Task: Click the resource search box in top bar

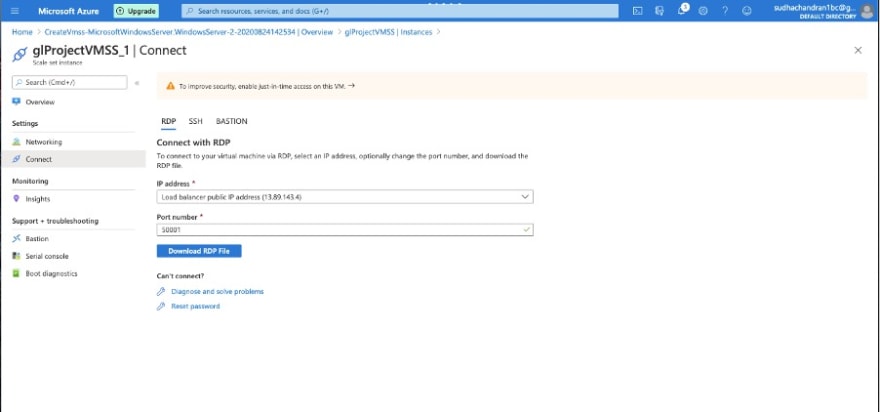Action: 400,11
